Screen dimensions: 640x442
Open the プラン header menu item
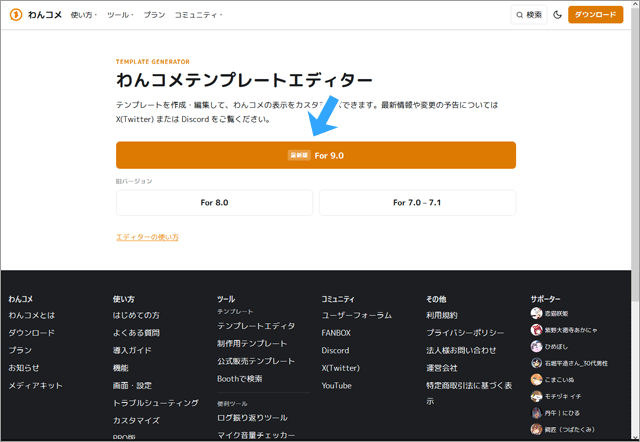coord(154,15)
